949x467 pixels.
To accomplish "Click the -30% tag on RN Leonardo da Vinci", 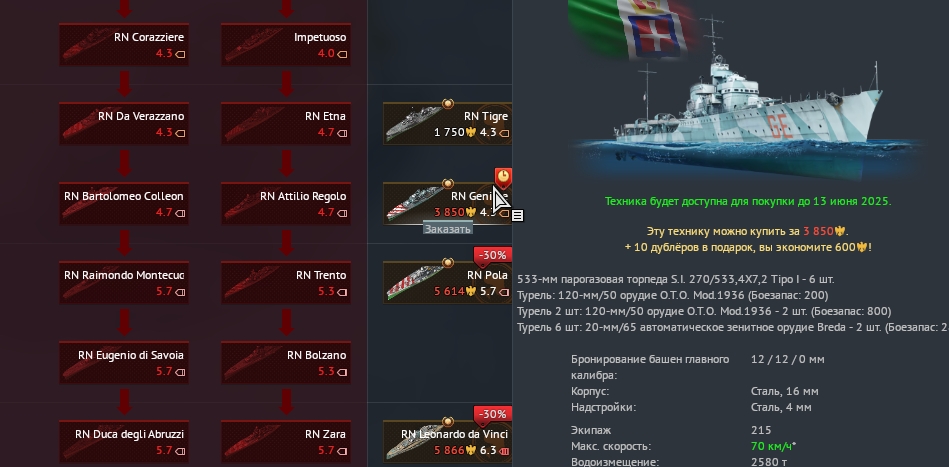I will click(493, 414).
